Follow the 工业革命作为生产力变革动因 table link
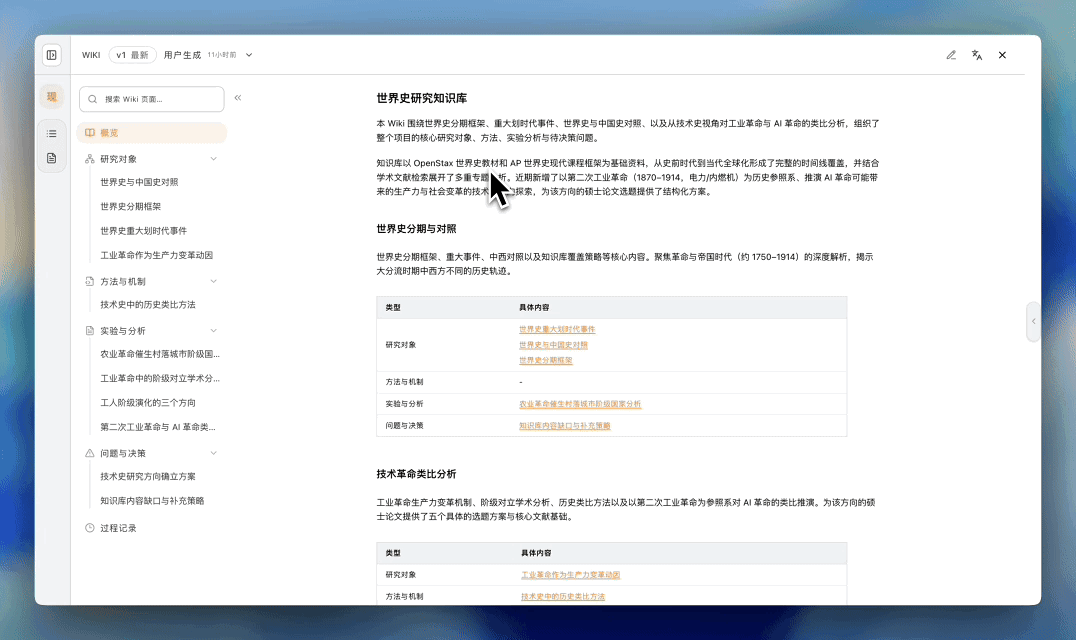Viewport: 1076px width, 640px height. [x=570, y=576]
